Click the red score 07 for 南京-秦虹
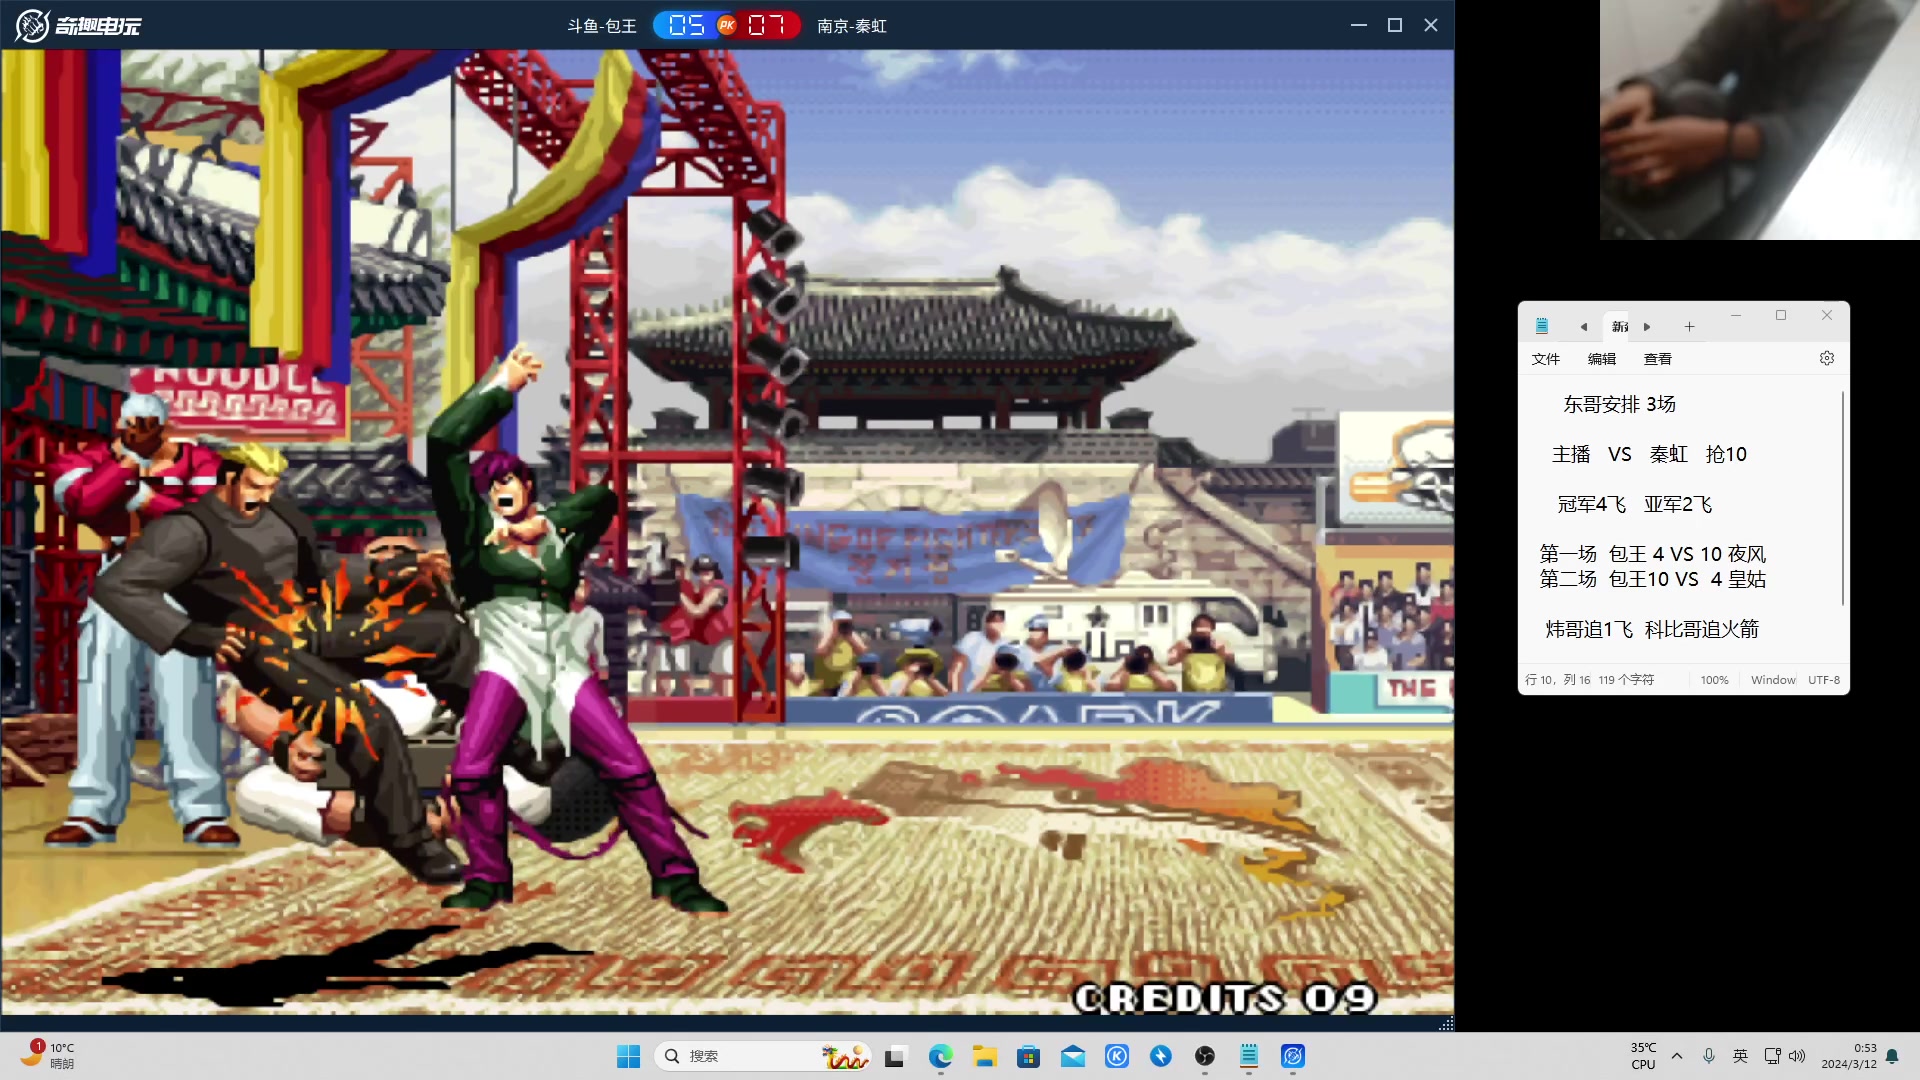This screenshot has height=1080, width=1920. (x=767, y=25)
